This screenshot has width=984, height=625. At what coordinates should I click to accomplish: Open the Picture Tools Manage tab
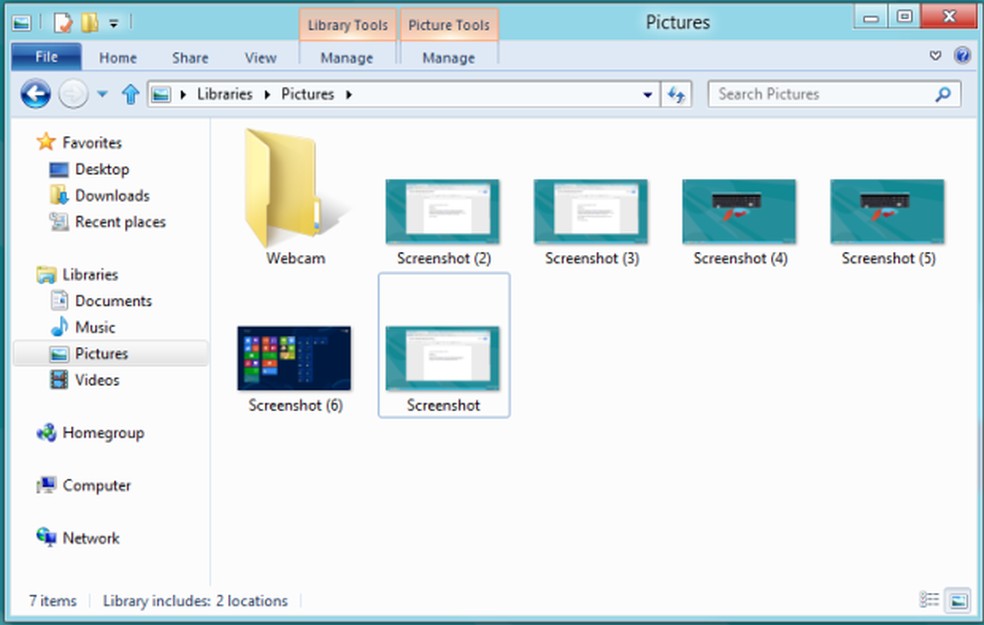[448, 57]
